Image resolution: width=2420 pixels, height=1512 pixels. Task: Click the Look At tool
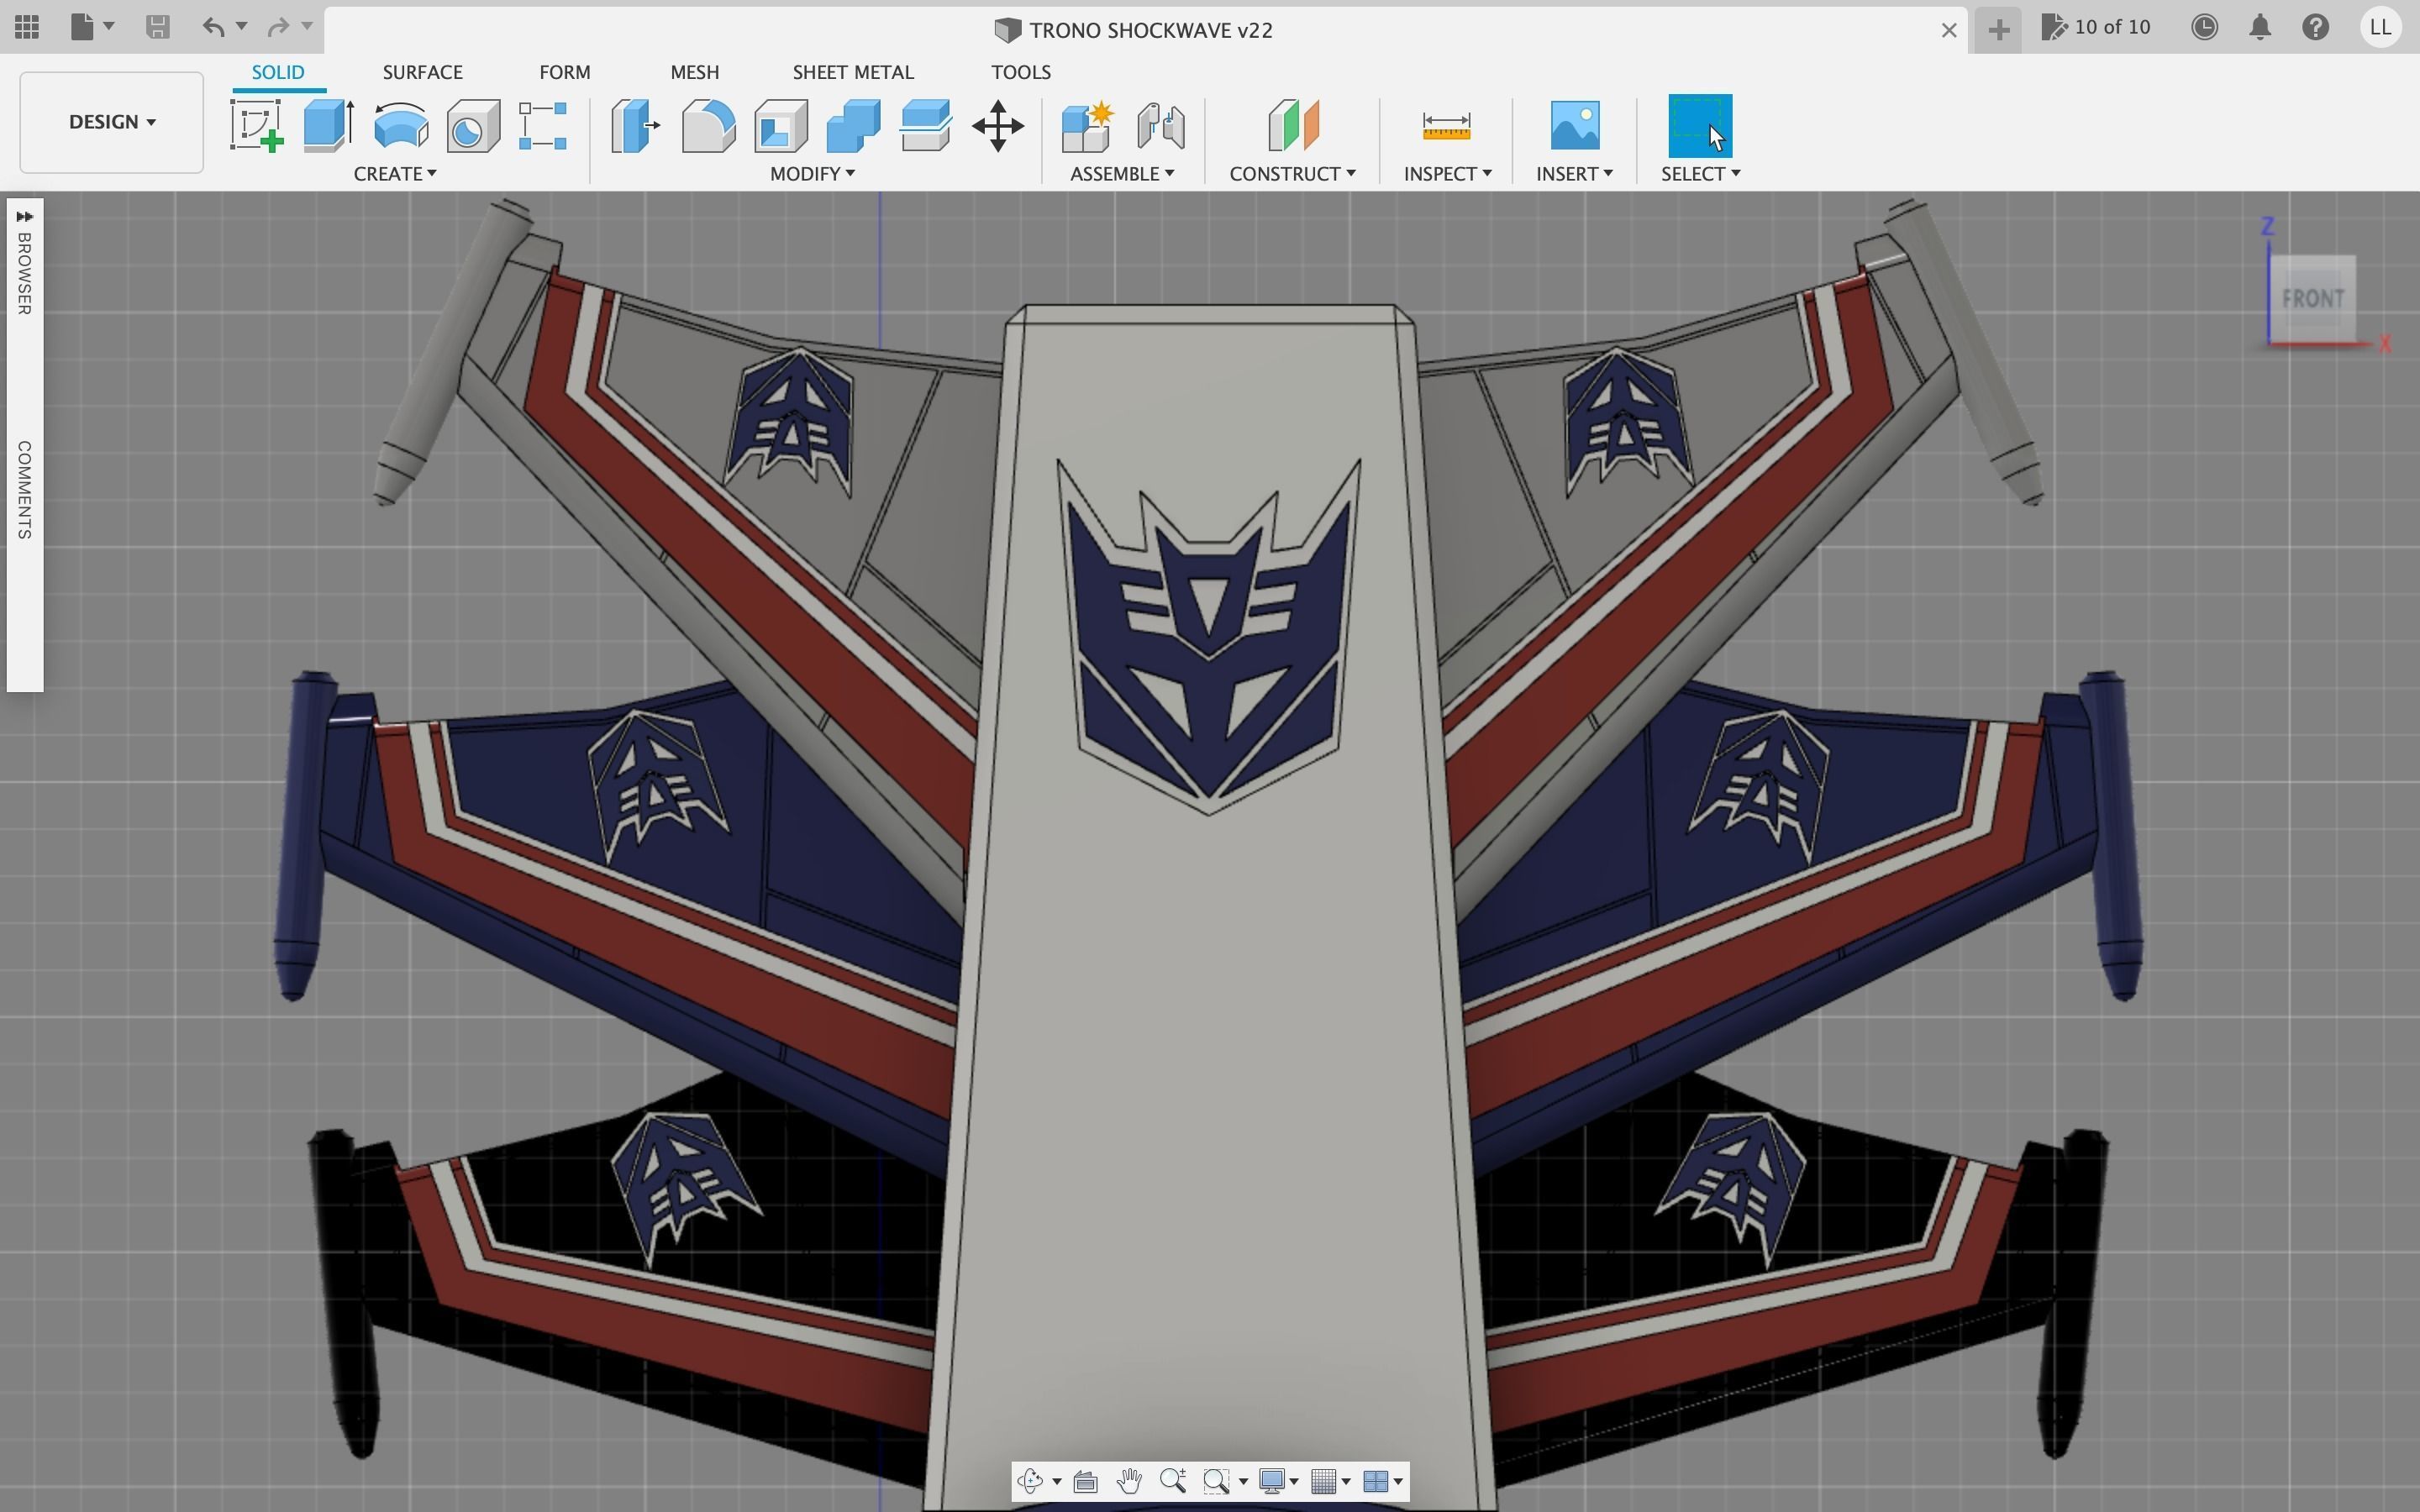click(1085, 1481)
